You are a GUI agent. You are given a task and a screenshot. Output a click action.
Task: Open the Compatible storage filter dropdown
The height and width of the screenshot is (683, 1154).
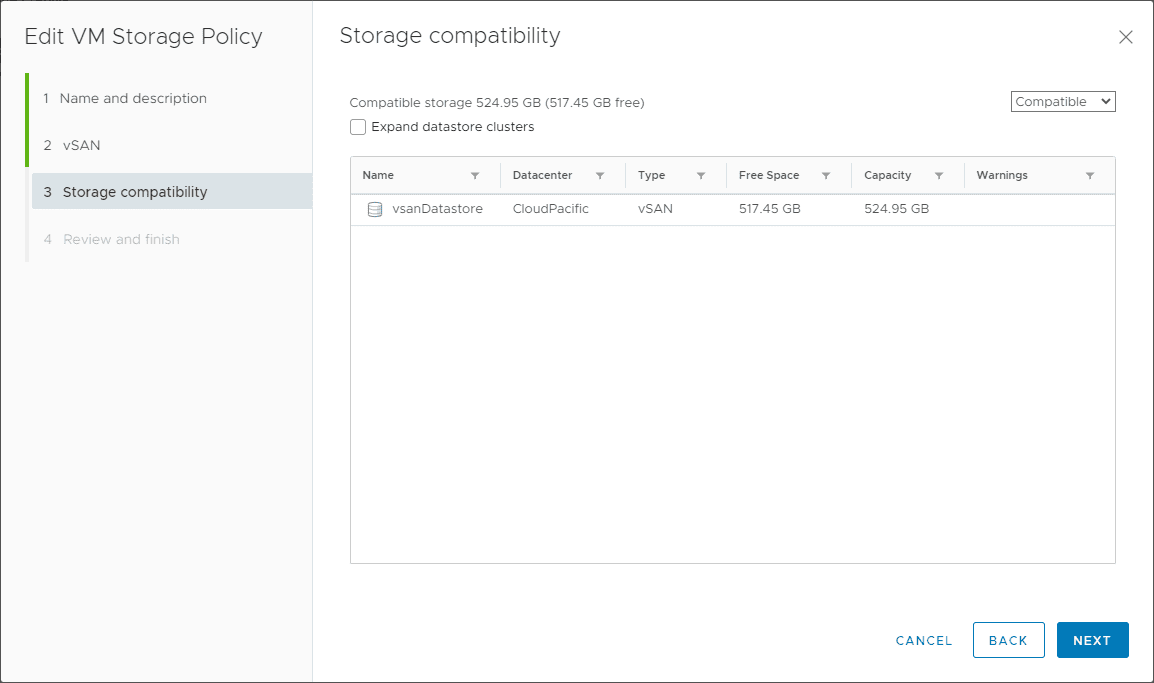[x=1062, y=101]
